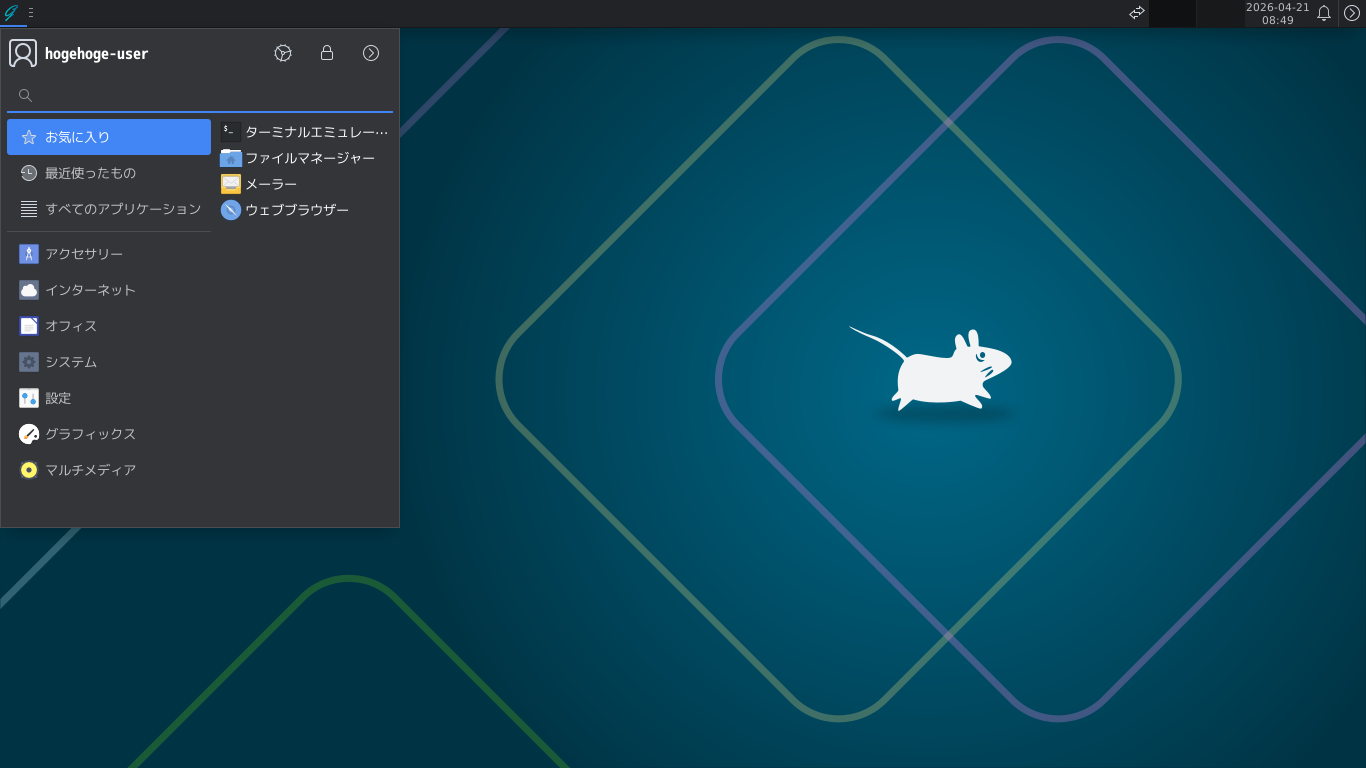Viewport: 1366px width, 768px height.
Task: Click the Whisker menu launcher icon in panel
Action: 12,13
